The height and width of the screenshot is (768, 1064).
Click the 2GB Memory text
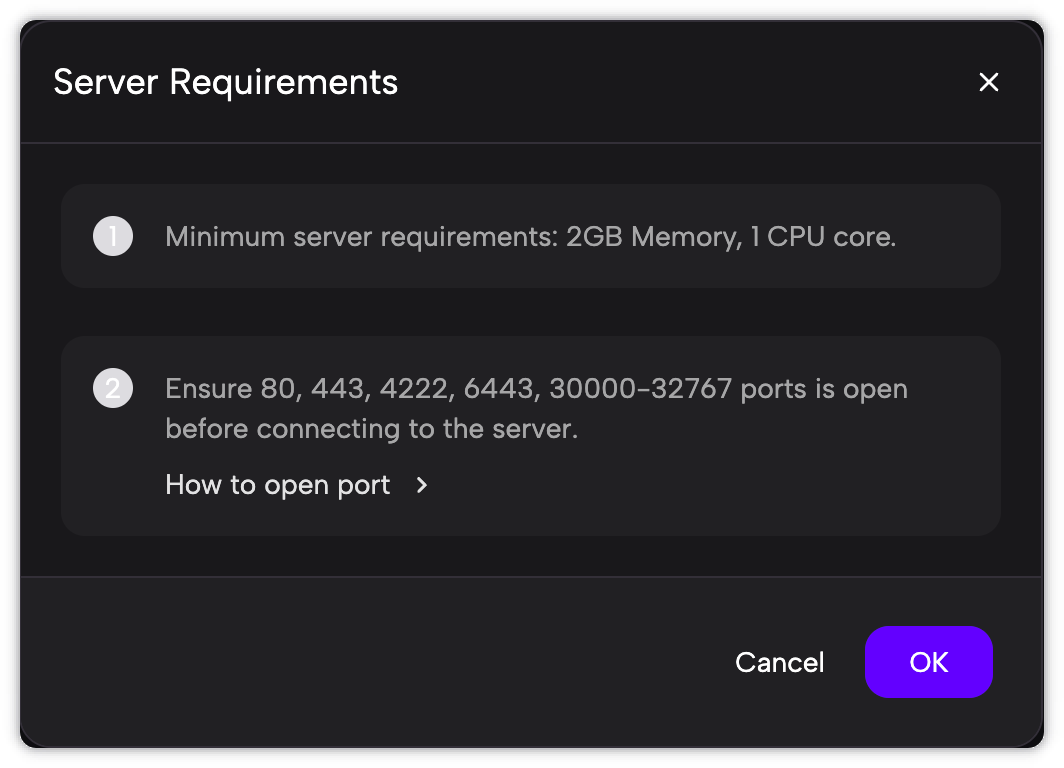[652, 237]
